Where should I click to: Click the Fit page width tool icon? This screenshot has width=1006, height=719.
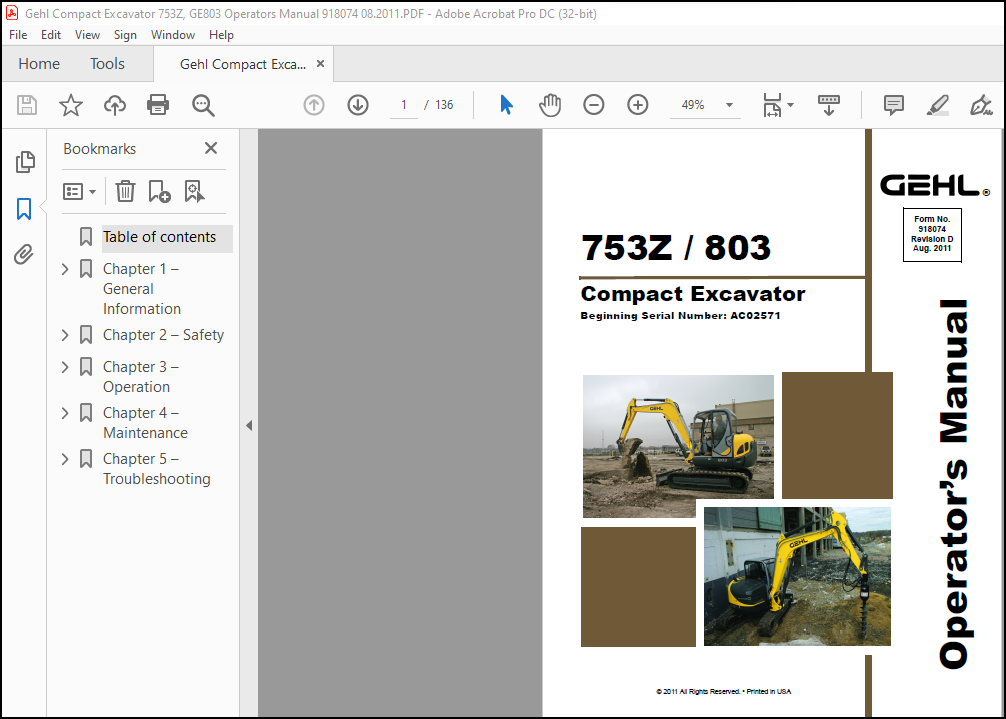point(772,105)
